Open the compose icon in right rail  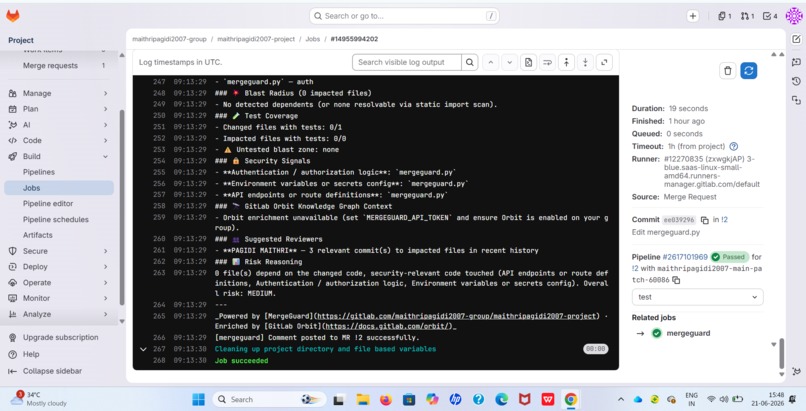coord(796,39)
